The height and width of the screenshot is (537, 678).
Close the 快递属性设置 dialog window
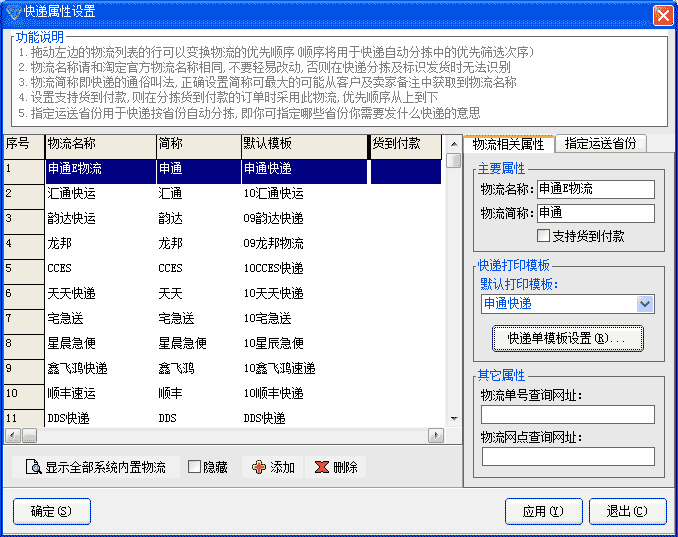662,15
